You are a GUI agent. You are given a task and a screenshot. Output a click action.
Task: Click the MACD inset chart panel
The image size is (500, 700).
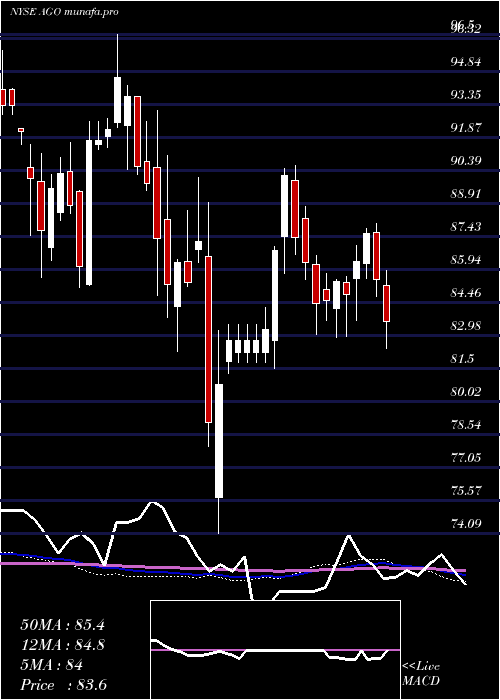point(275,650)
